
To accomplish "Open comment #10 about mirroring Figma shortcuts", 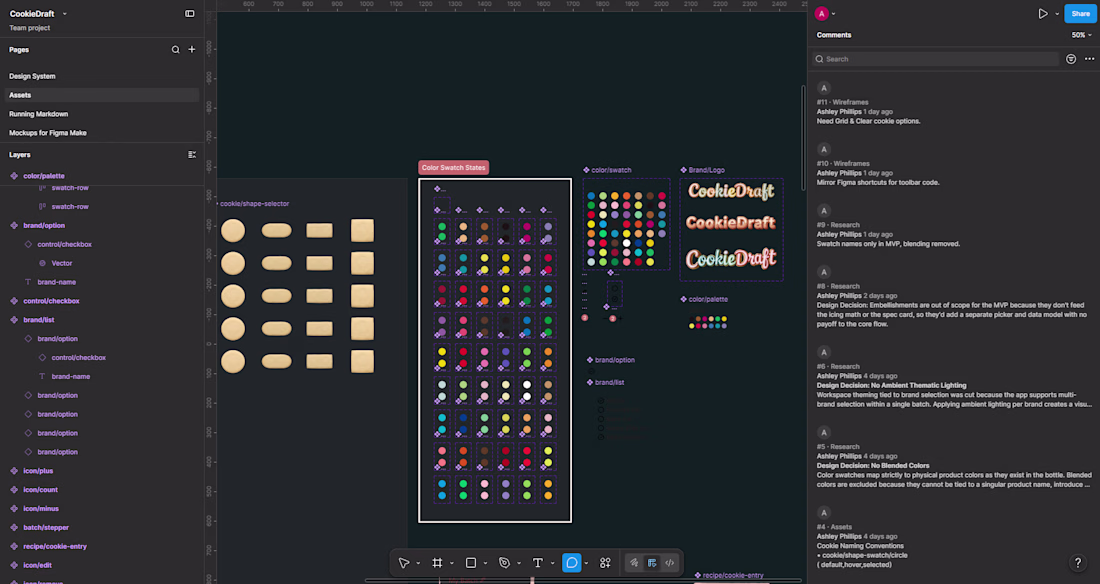I will tap(954, 166).
